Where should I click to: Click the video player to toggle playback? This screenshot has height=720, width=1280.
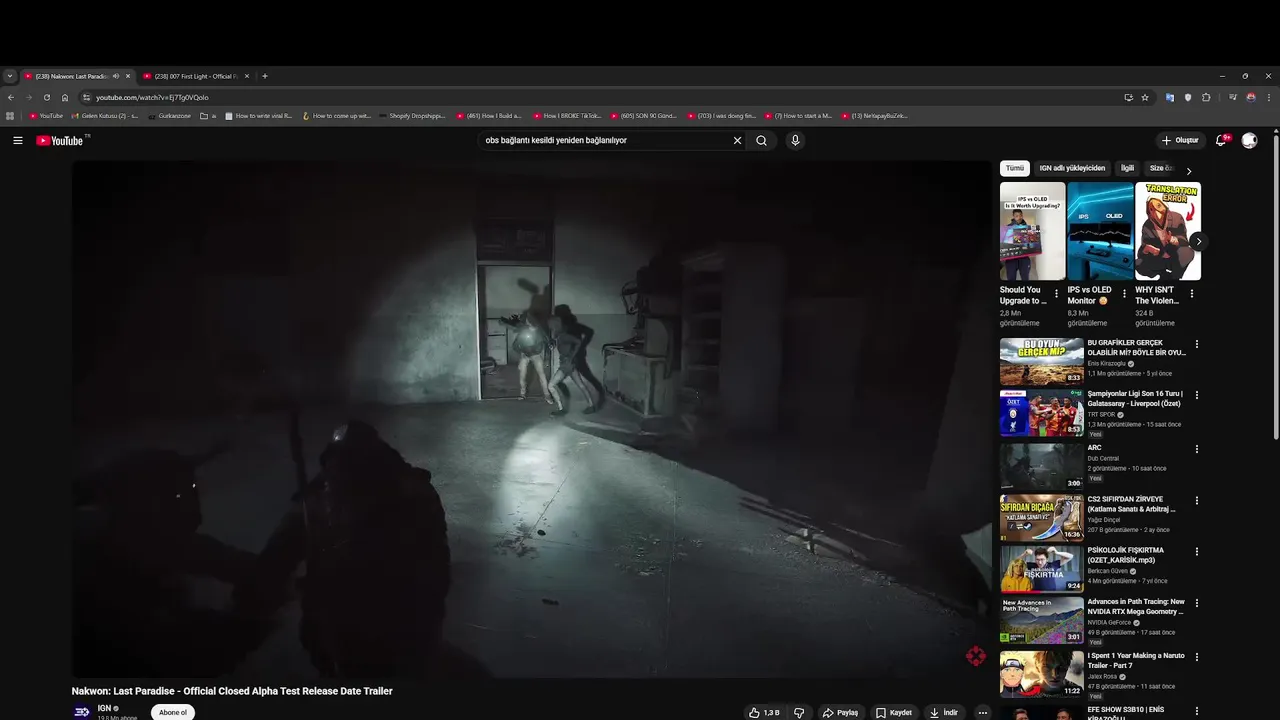tap(531, 419)
